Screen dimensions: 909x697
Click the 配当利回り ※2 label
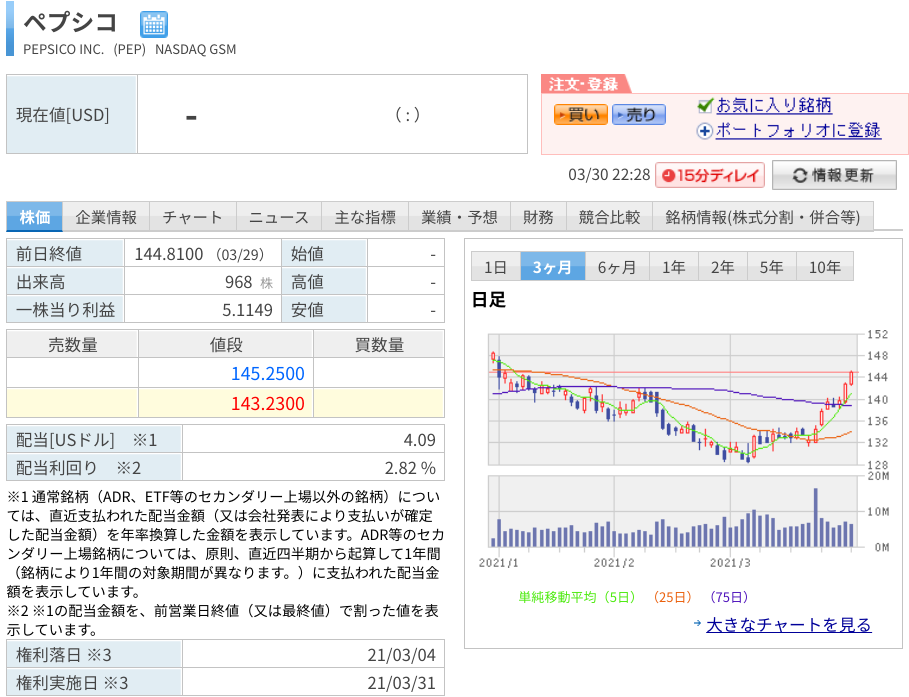[78, 467]
